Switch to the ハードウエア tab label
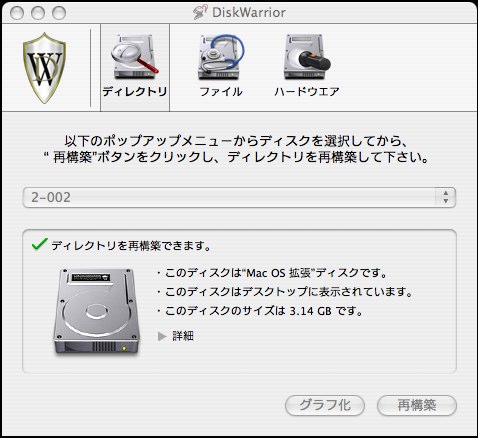 tap(307, 91)
